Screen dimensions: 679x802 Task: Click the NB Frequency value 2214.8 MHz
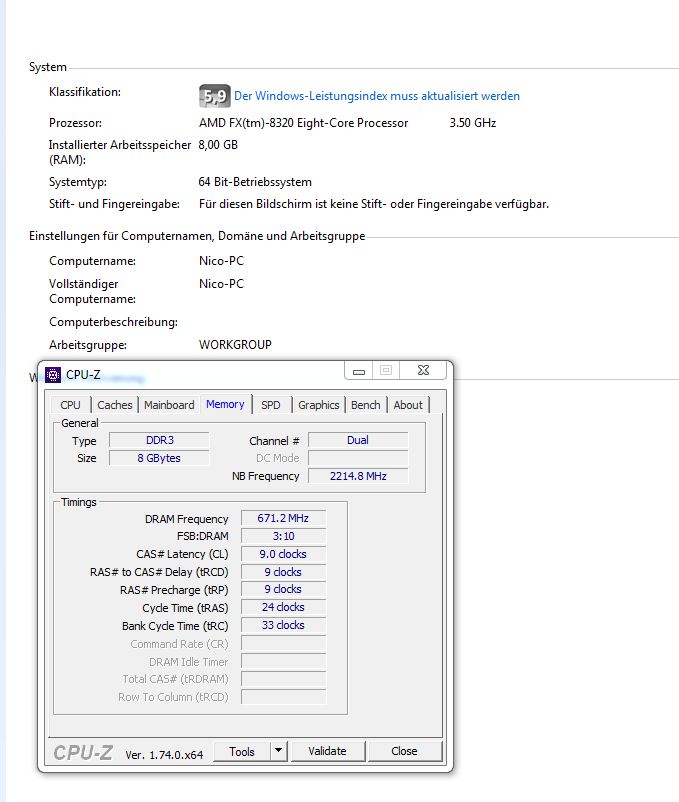(358, 476)
